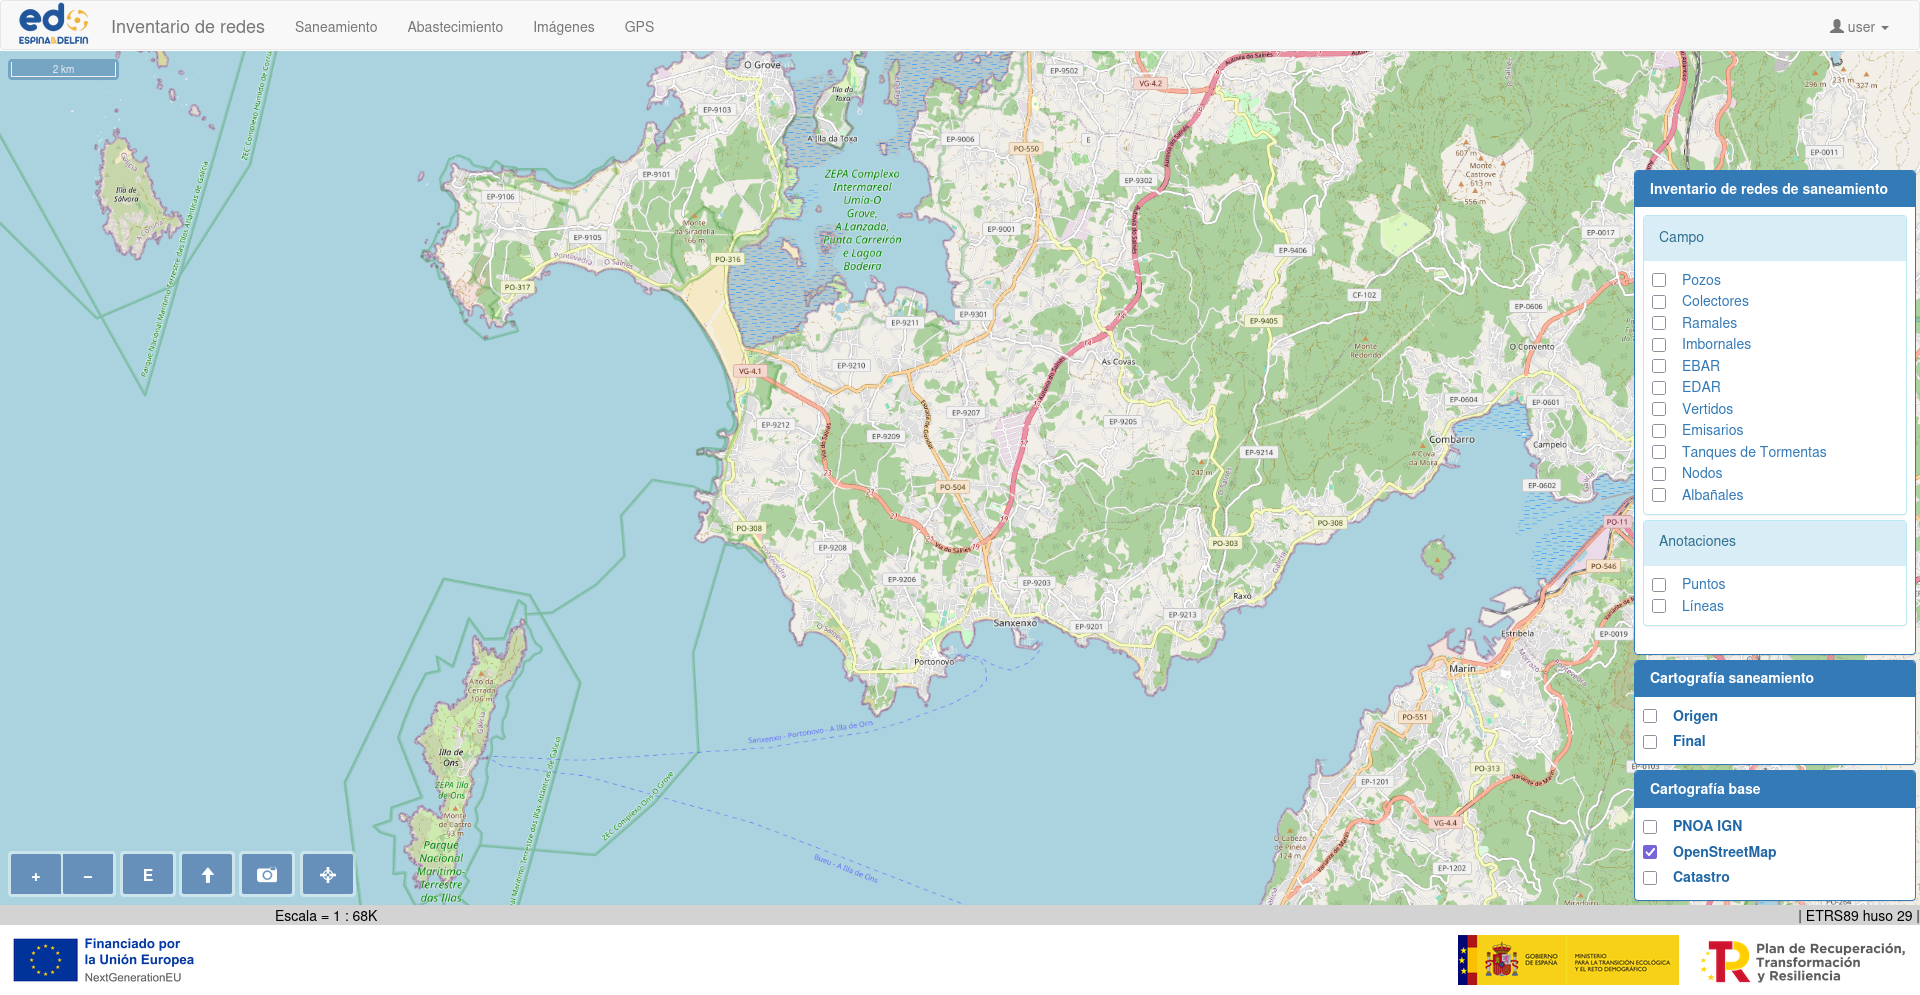Enable the Ramales layer checkbox
Screen dimensions: 1920x995
(1659, 323)
